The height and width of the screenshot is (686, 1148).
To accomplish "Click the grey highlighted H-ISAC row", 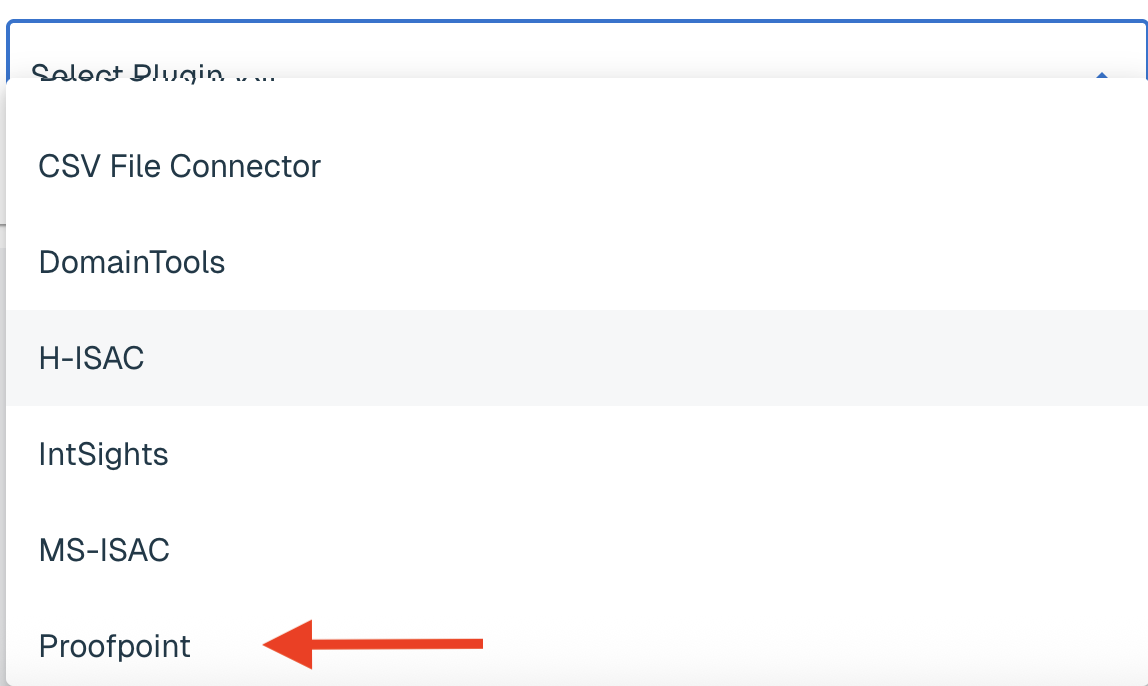I will 577,358.
